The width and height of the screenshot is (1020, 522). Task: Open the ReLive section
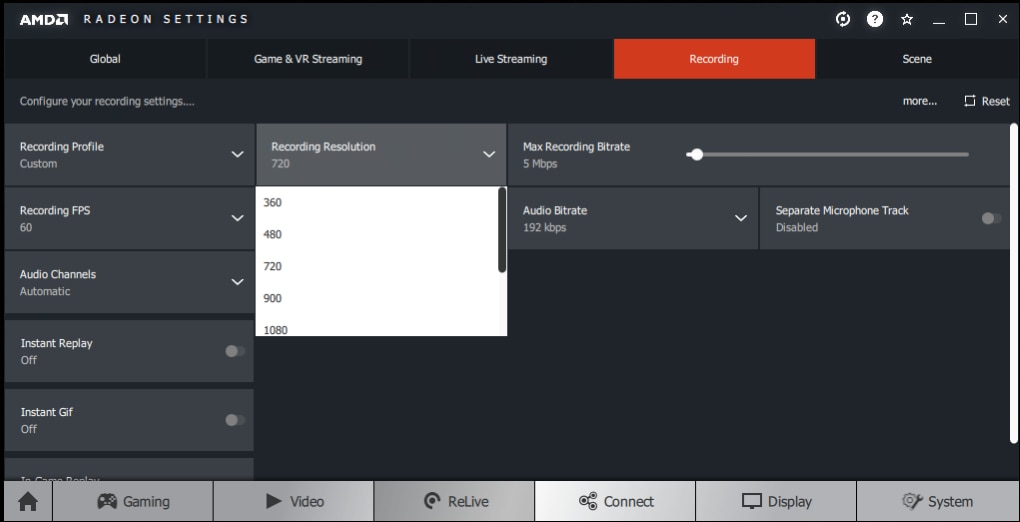pyautogui.click(x=454, y=501)
